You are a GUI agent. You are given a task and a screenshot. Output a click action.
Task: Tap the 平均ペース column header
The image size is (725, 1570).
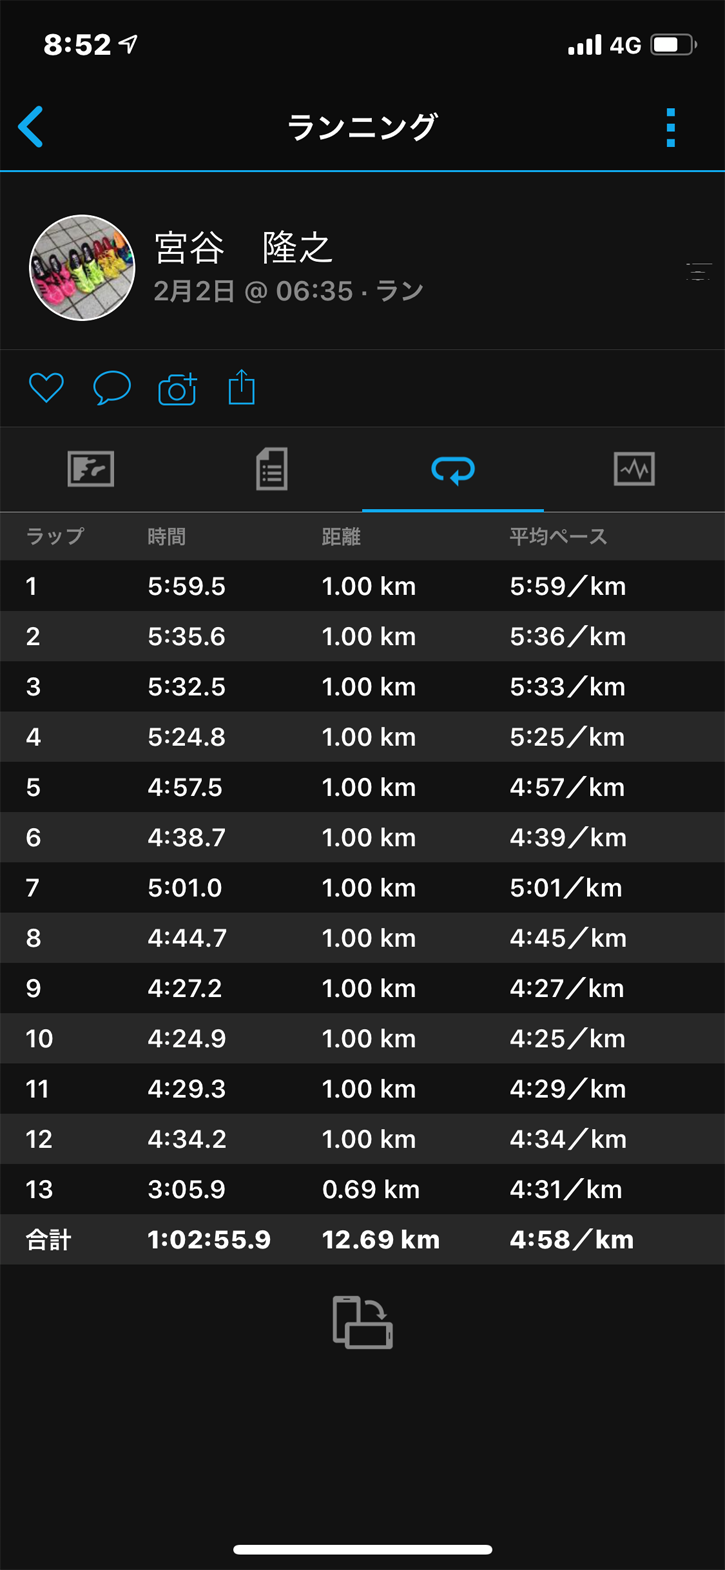click(558, 537)
